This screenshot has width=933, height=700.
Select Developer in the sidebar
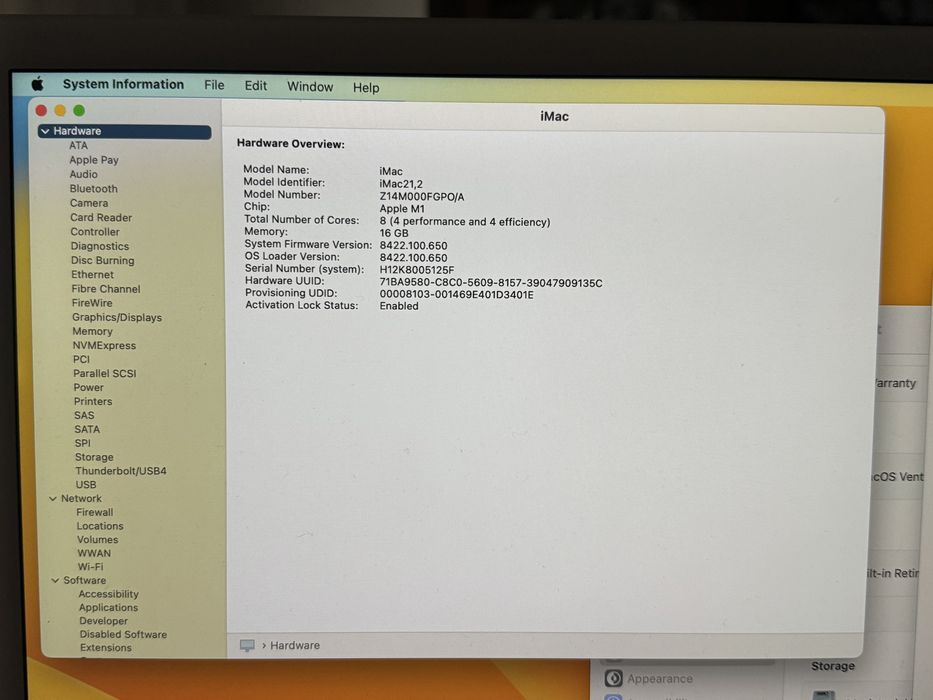coord(104,621)
